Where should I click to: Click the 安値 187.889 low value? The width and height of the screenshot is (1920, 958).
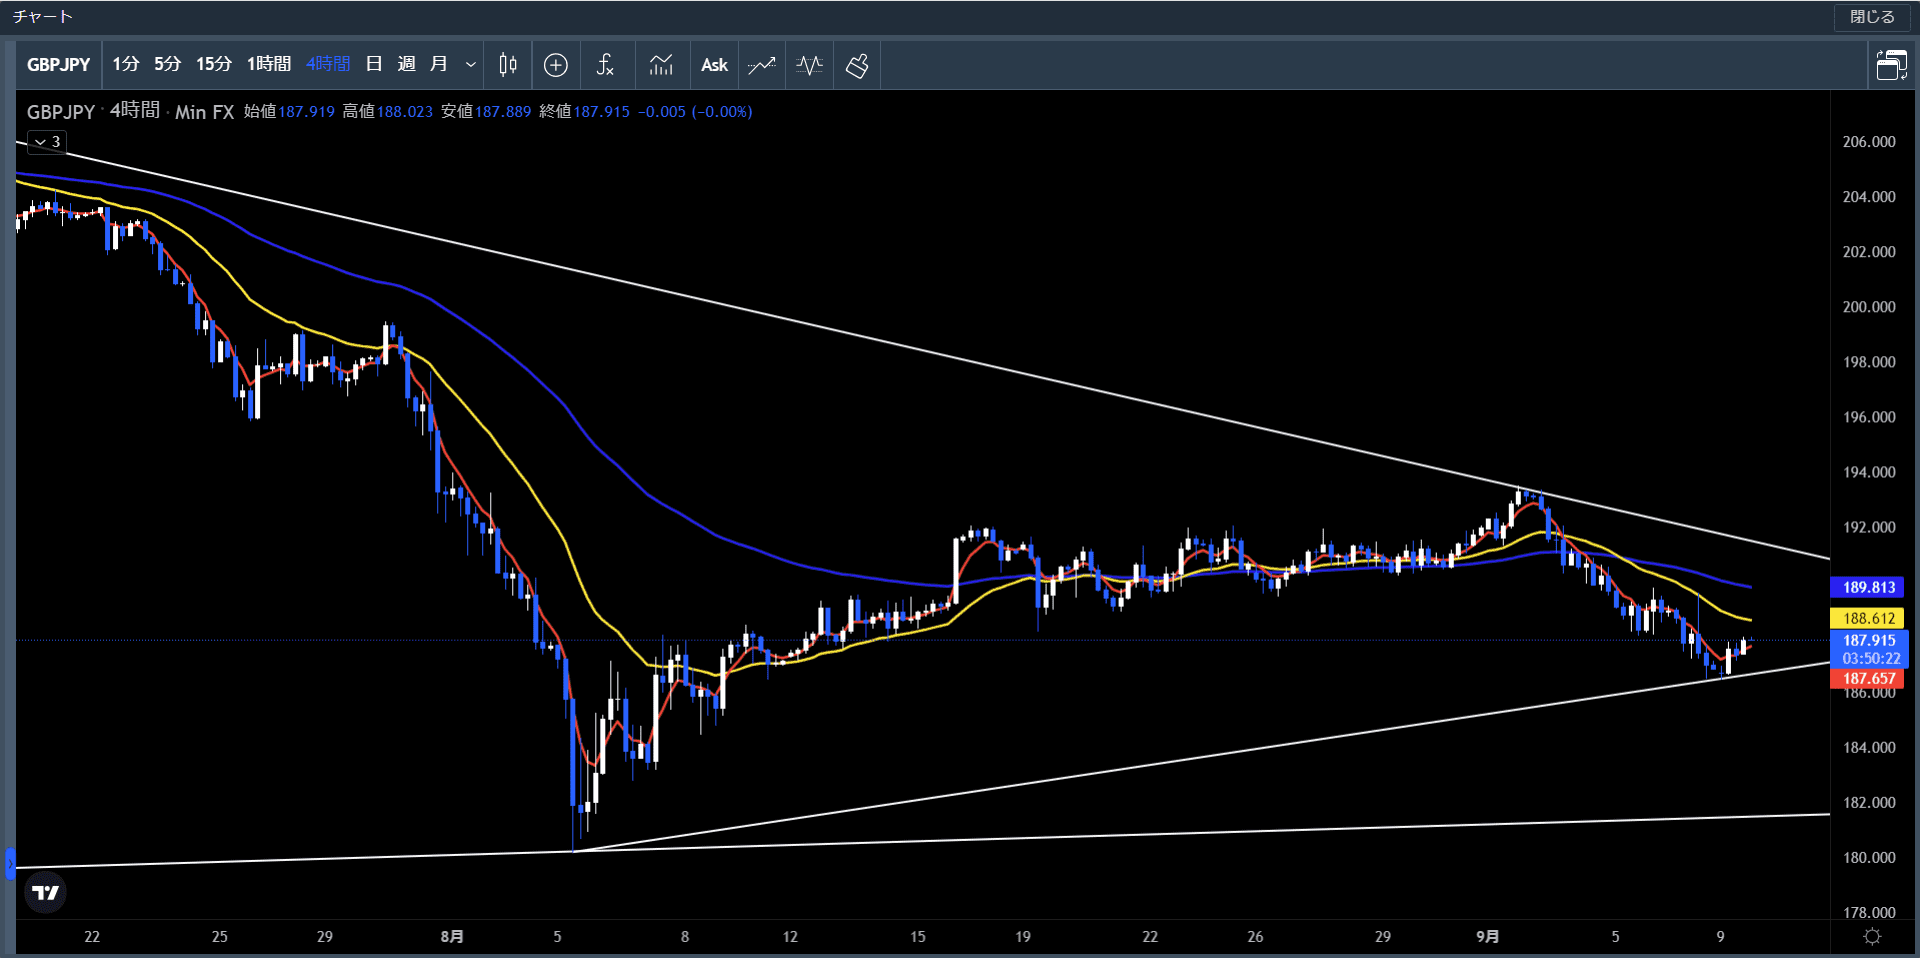pyautogui.click(x=486, y=112)
